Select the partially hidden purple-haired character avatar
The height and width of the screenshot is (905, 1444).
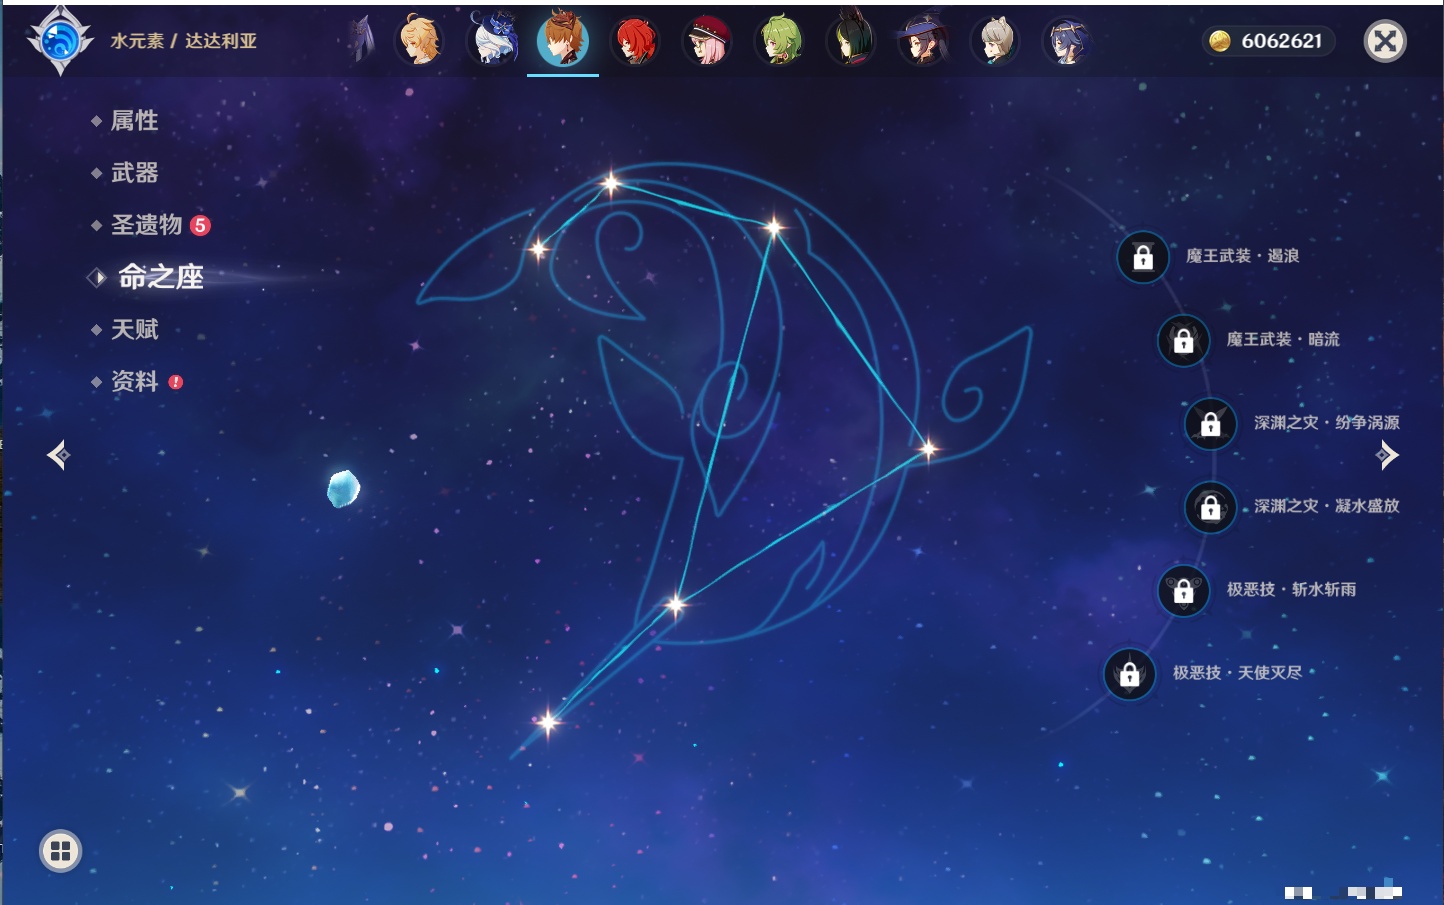pos(362,40)
